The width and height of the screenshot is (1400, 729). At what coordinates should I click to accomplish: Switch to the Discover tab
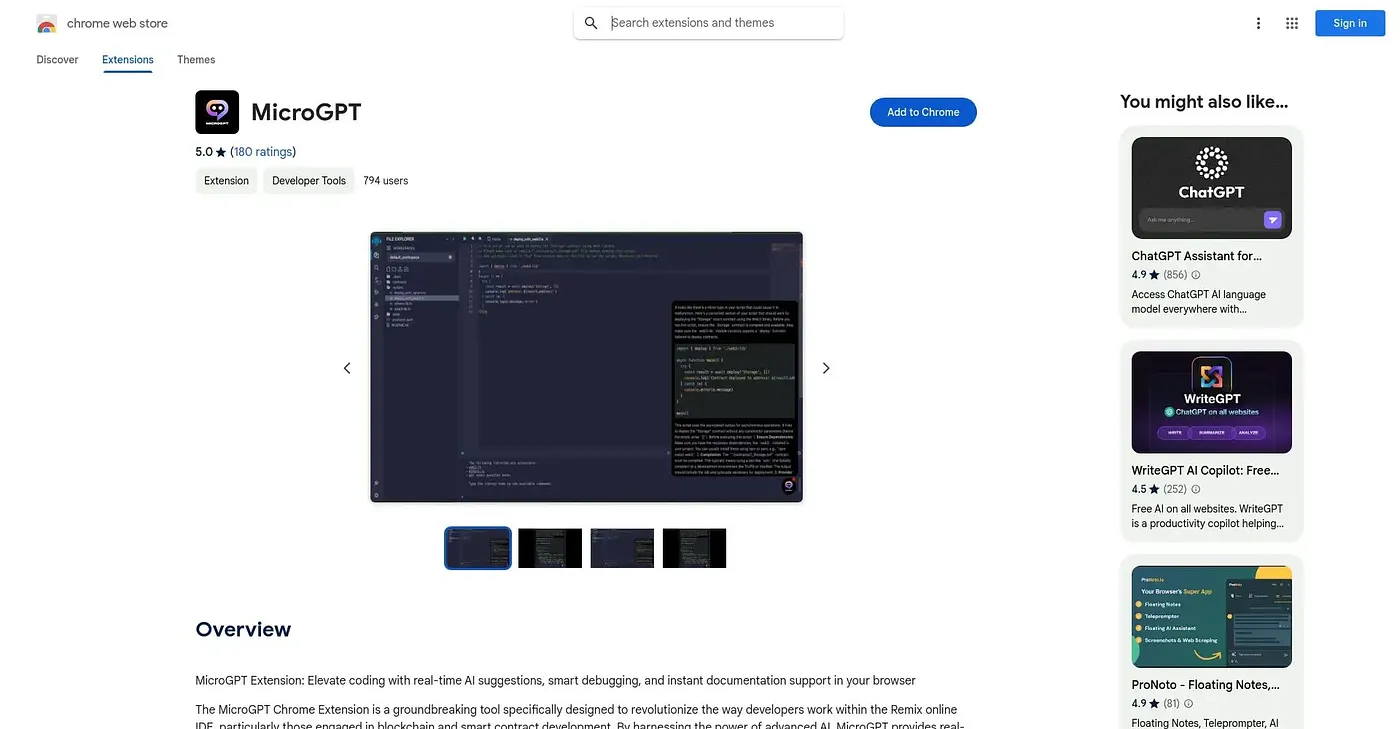click(x=57, y=60)
